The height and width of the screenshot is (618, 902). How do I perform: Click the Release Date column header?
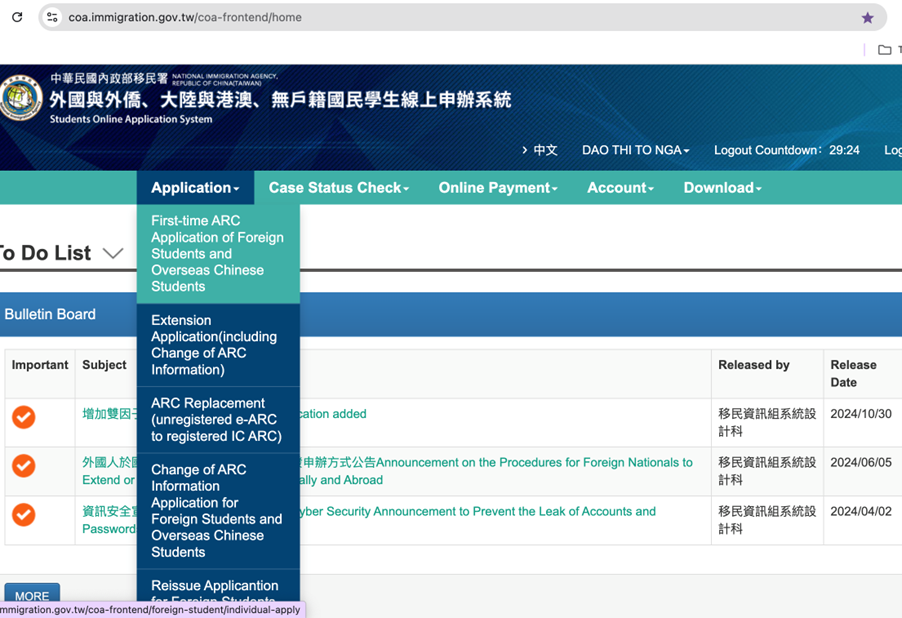pyautogui.click(x=853, y=373)
